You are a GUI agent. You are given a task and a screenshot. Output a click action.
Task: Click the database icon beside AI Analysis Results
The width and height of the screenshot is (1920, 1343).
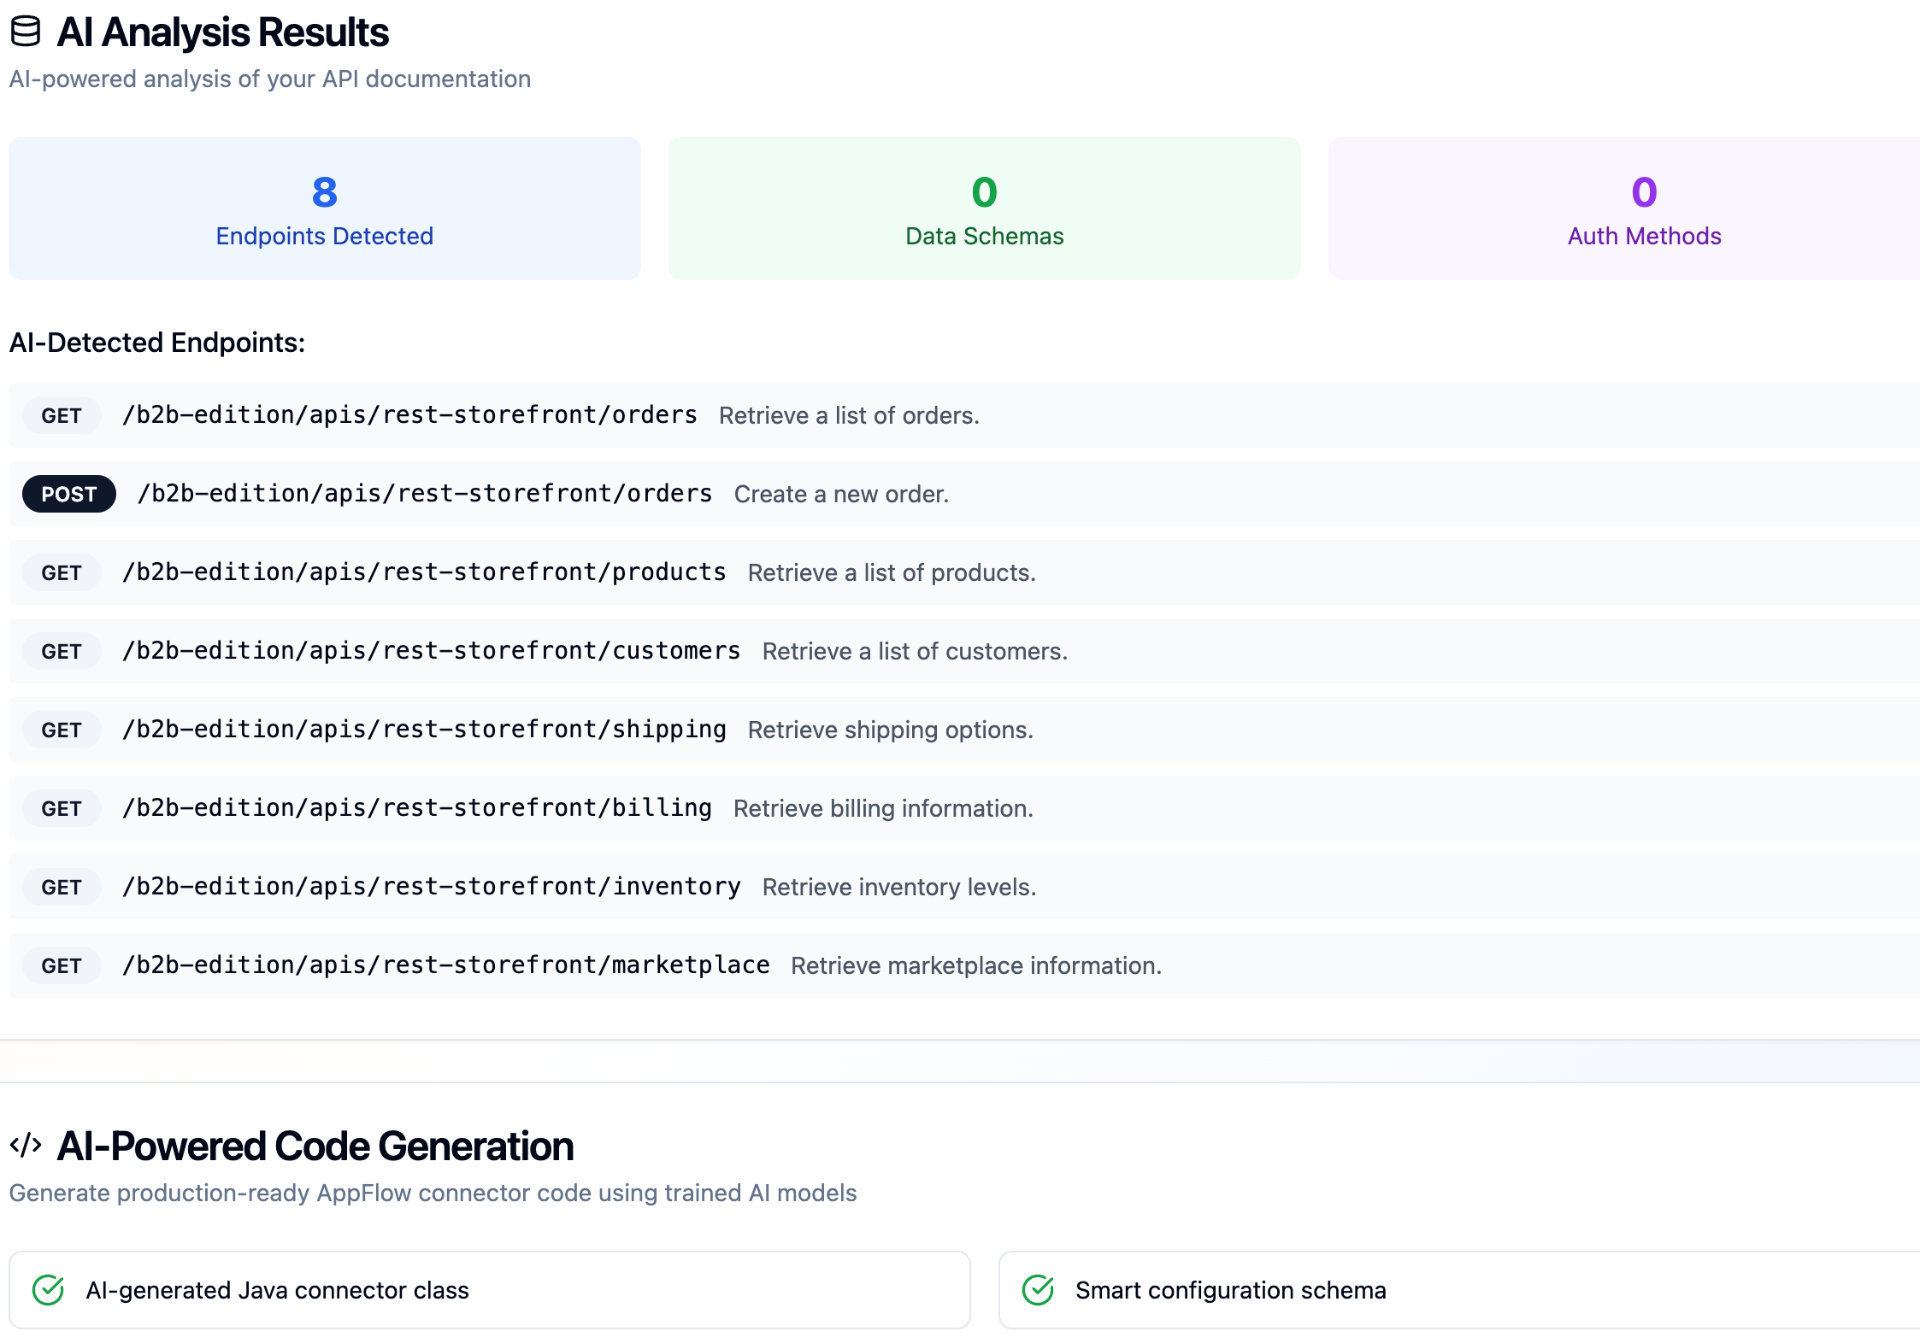tap(25, 32)
